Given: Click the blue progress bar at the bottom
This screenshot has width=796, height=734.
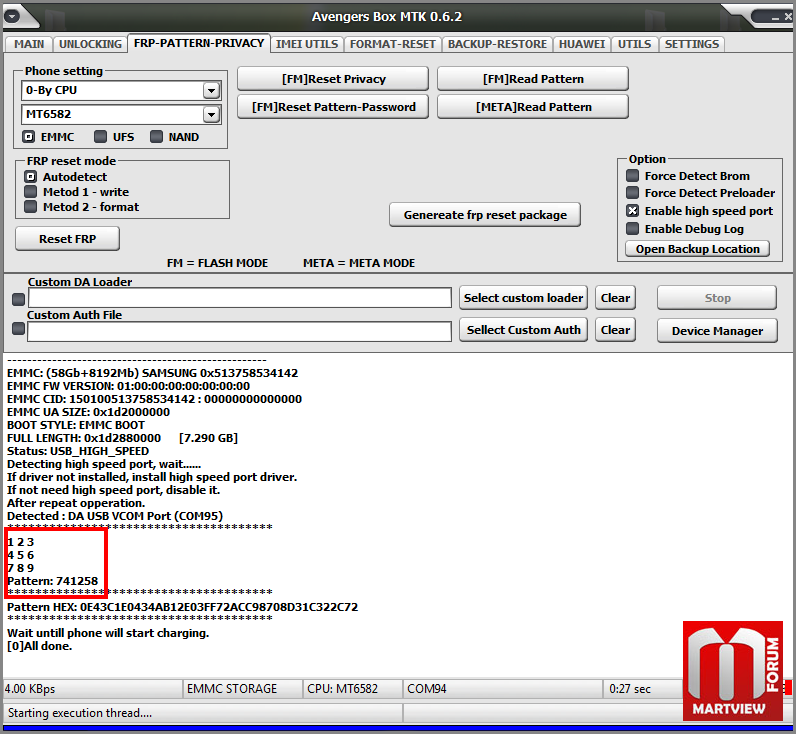Looking at the screenshot, I should 398,728.
